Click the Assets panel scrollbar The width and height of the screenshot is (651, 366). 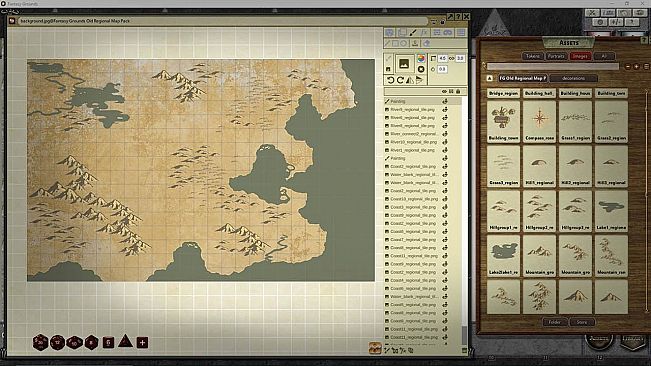point(647,201)
